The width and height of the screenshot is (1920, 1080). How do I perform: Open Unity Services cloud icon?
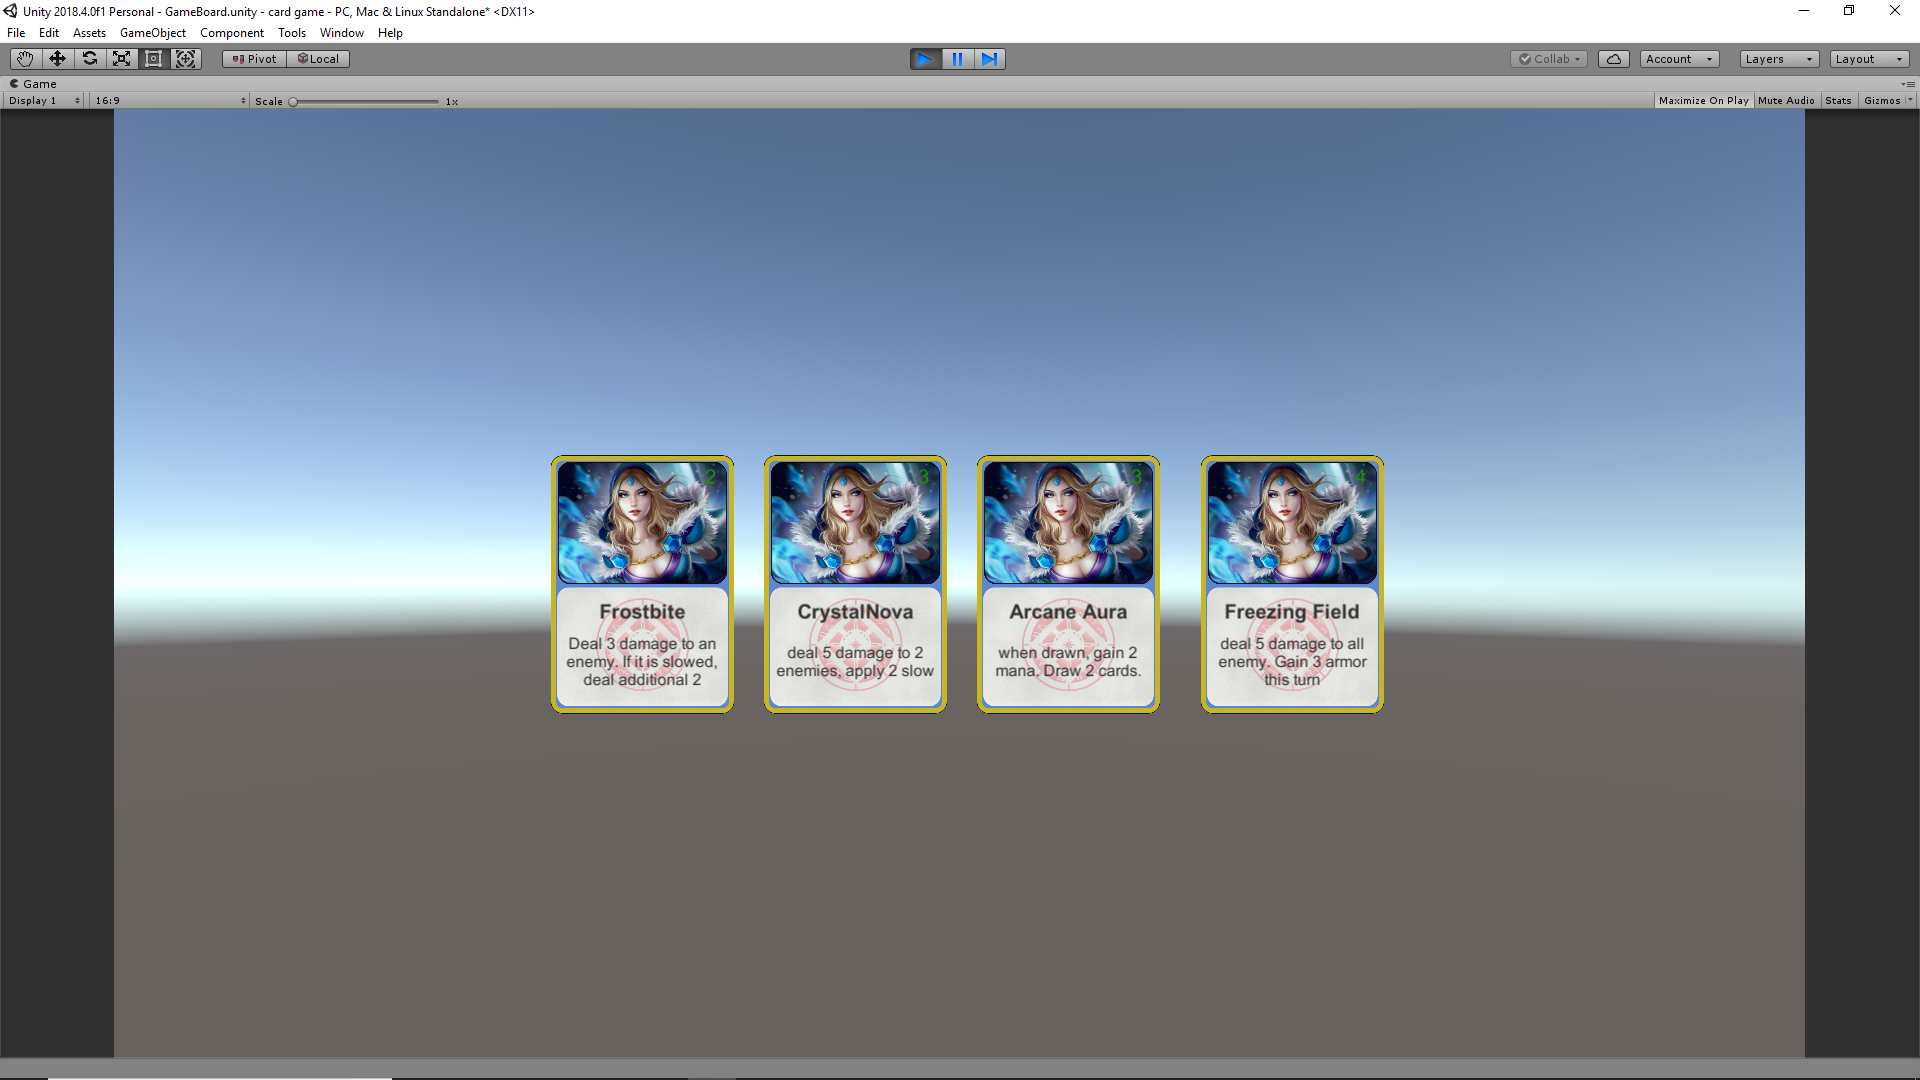(1614, 59)
